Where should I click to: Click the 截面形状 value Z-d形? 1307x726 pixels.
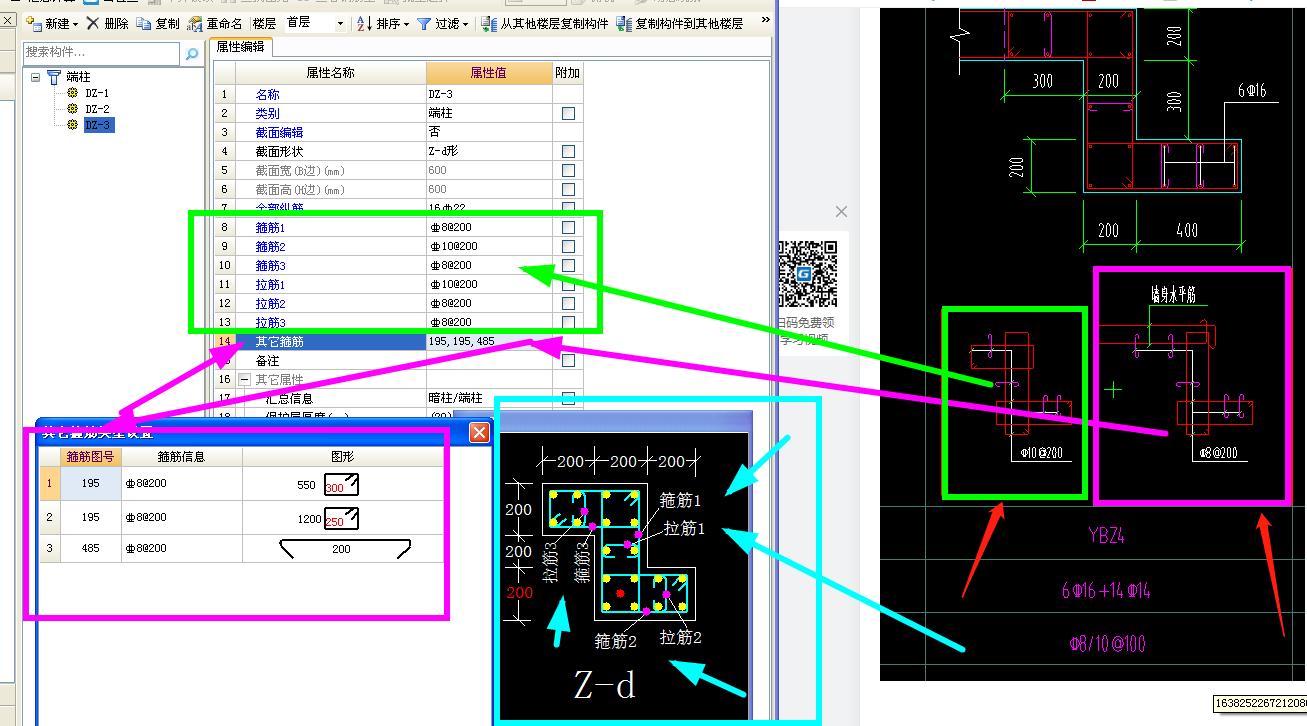tap(489, 152)
